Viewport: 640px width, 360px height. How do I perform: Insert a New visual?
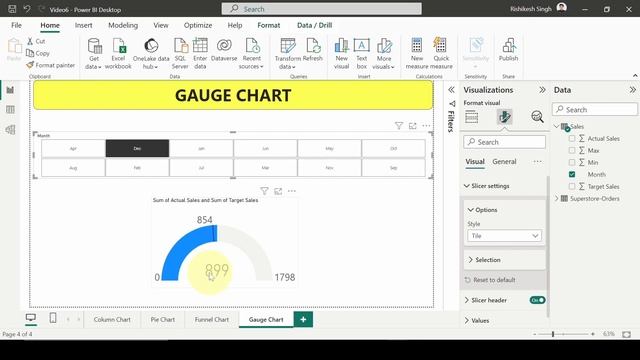click(341, 53)
